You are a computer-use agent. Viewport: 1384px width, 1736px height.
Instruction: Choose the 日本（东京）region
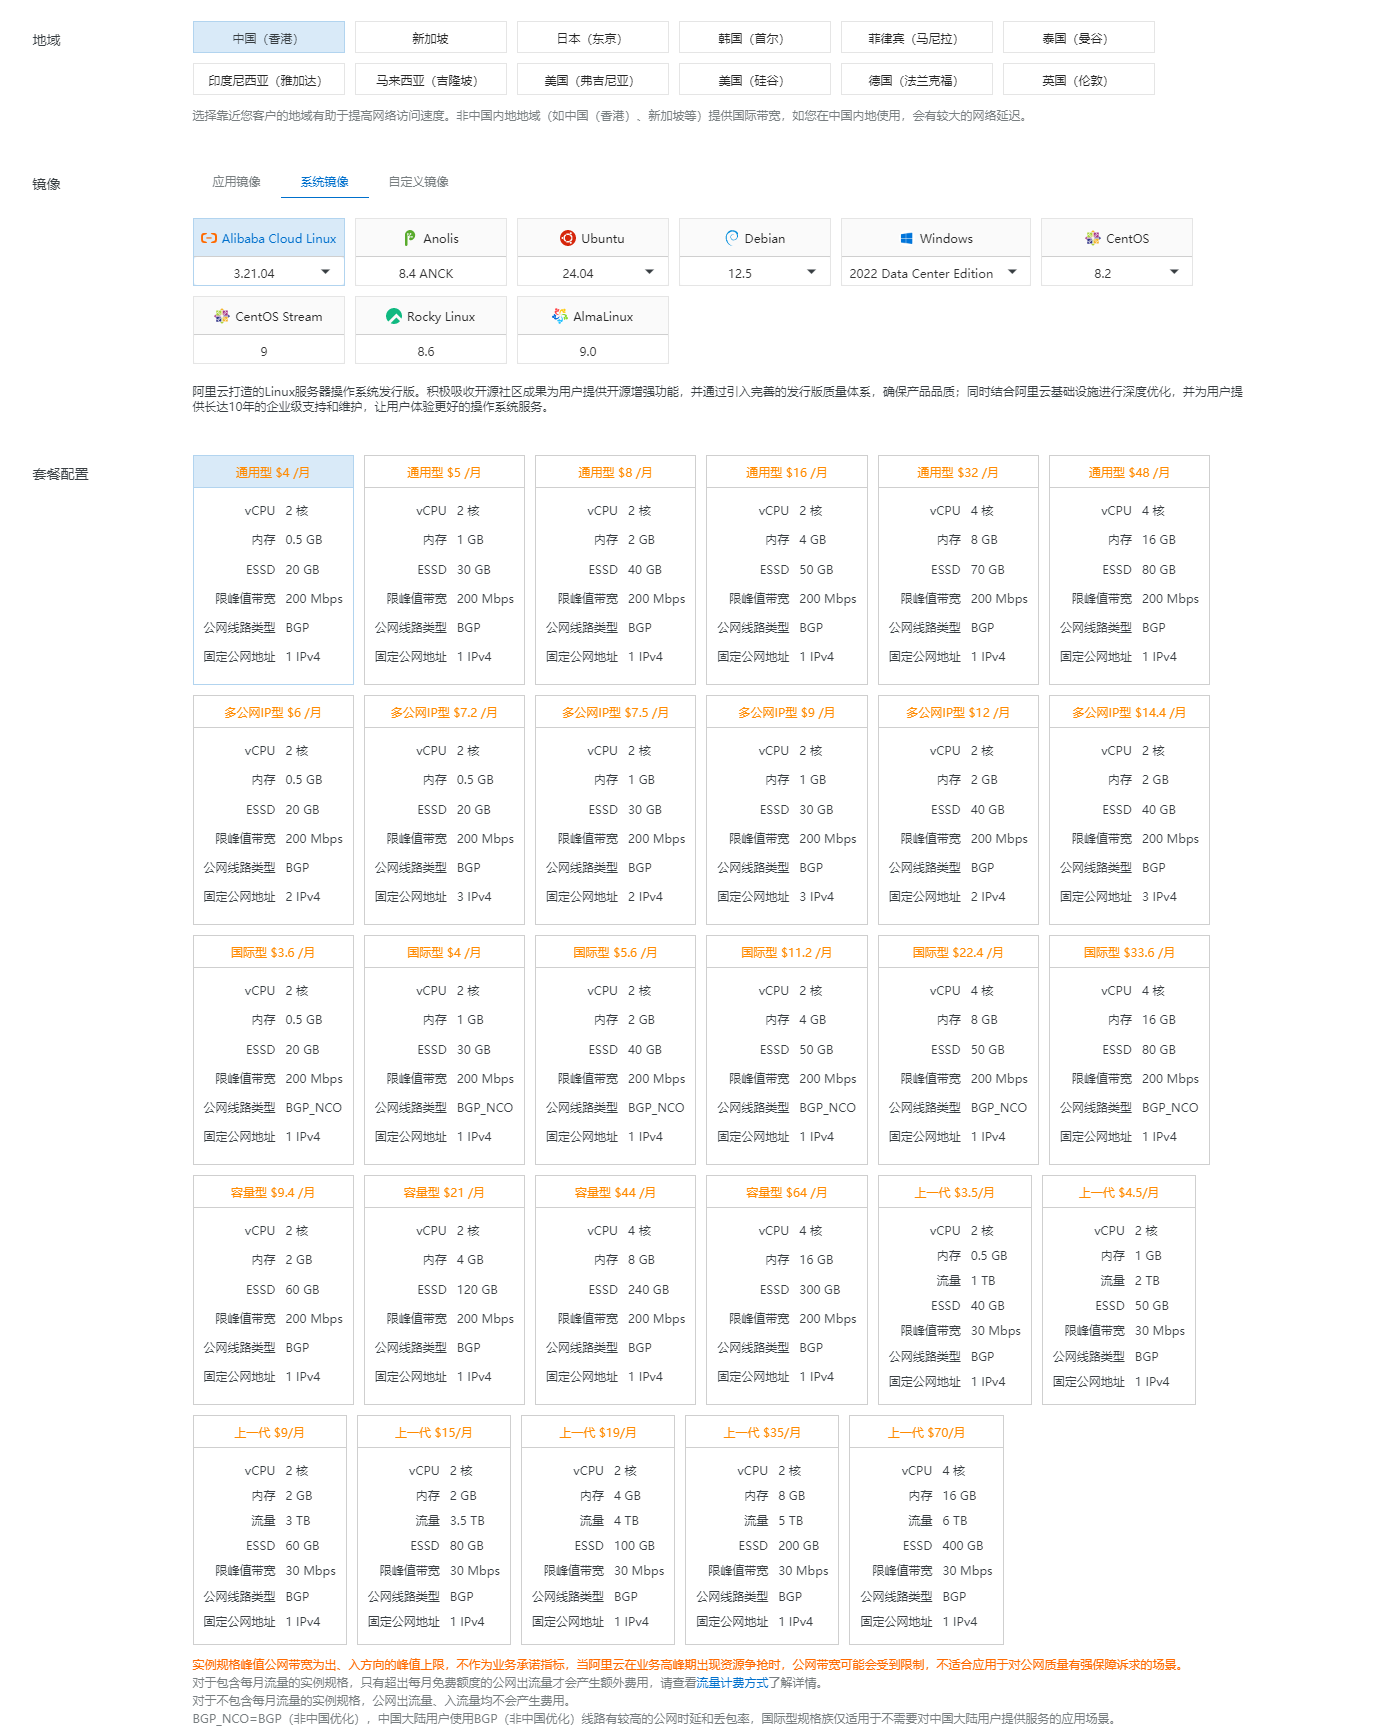(592, 38)
